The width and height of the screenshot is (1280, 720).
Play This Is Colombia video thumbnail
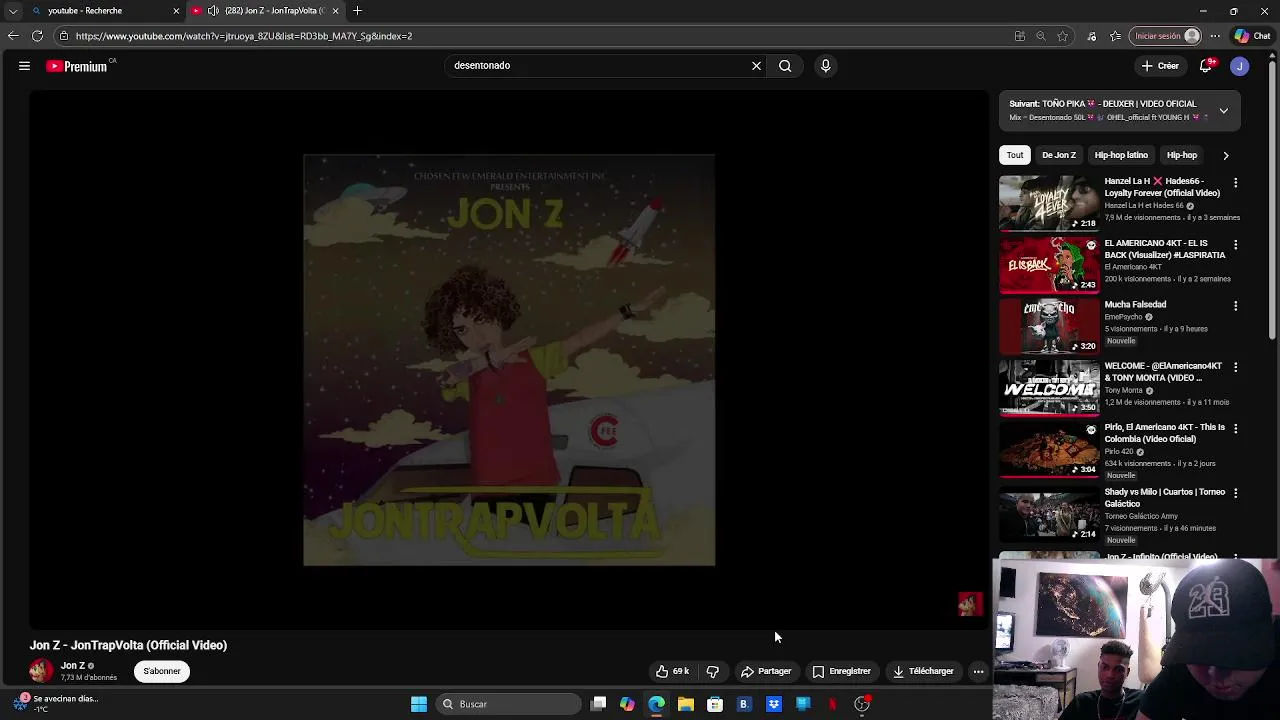(1049, 449)
